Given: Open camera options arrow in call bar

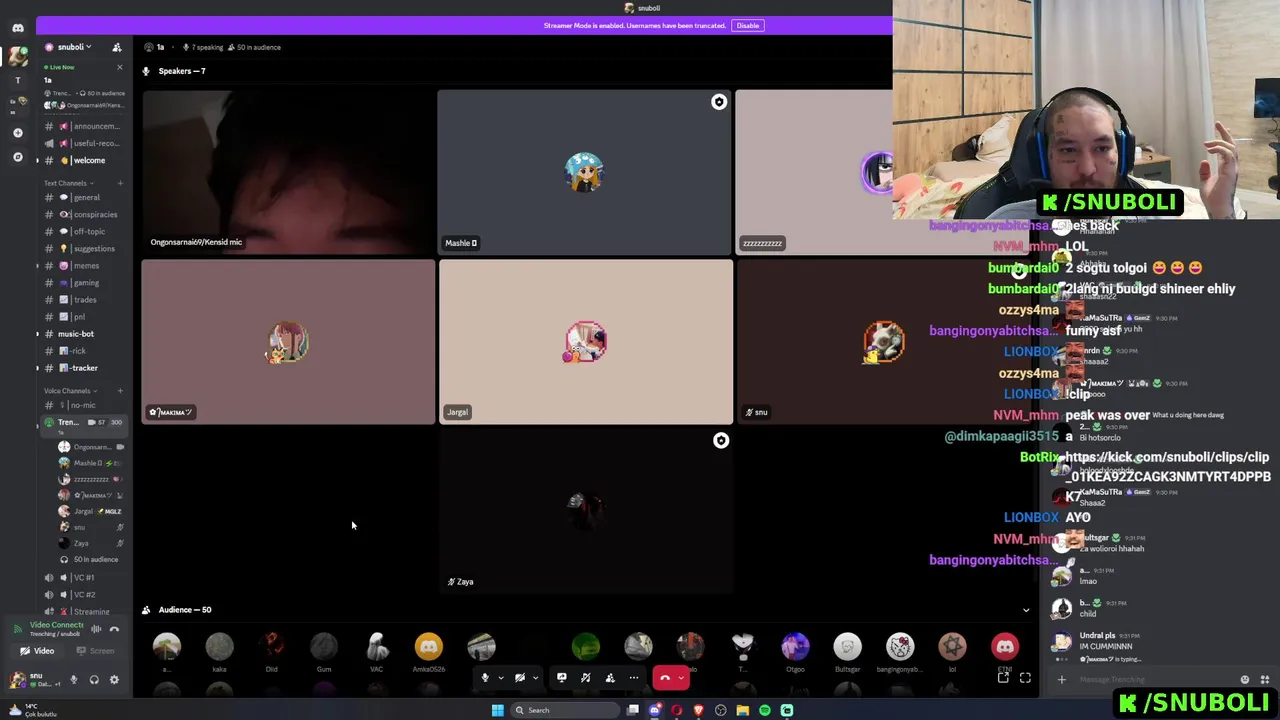Looking at the screenshot, I should [x=535, y=678].
